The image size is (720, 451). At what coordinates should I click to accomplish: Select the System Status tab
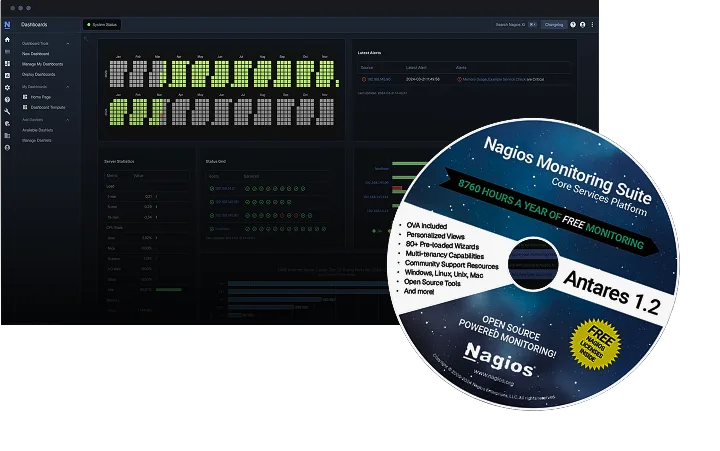[101, 25]
